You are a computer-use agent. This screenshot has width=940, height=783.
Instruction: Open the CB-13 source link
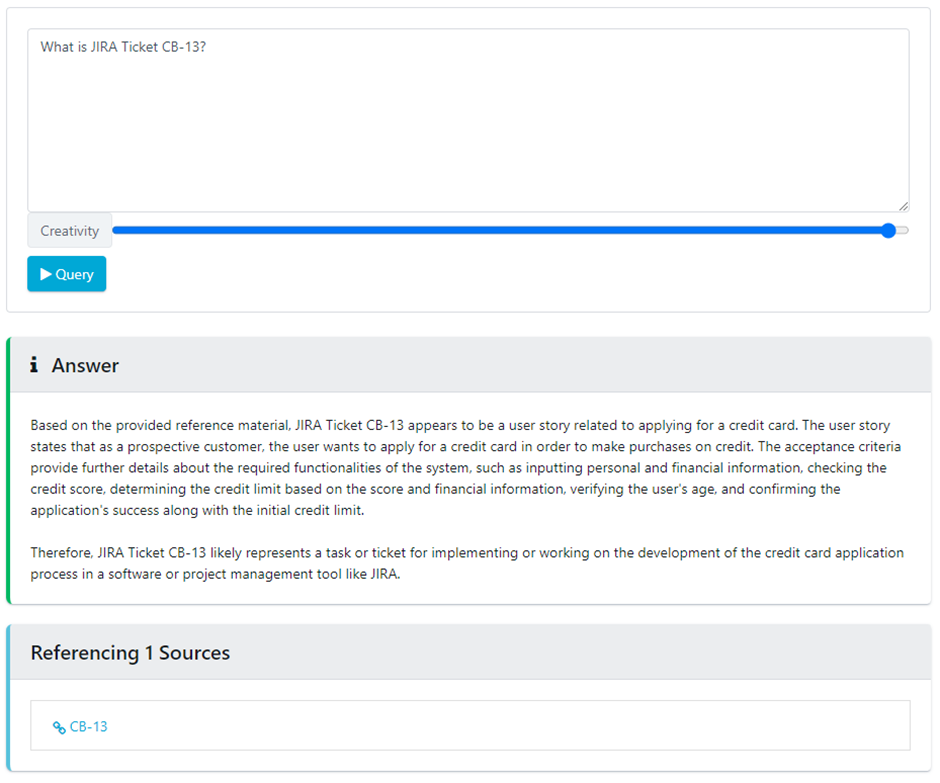coord(88,727)
